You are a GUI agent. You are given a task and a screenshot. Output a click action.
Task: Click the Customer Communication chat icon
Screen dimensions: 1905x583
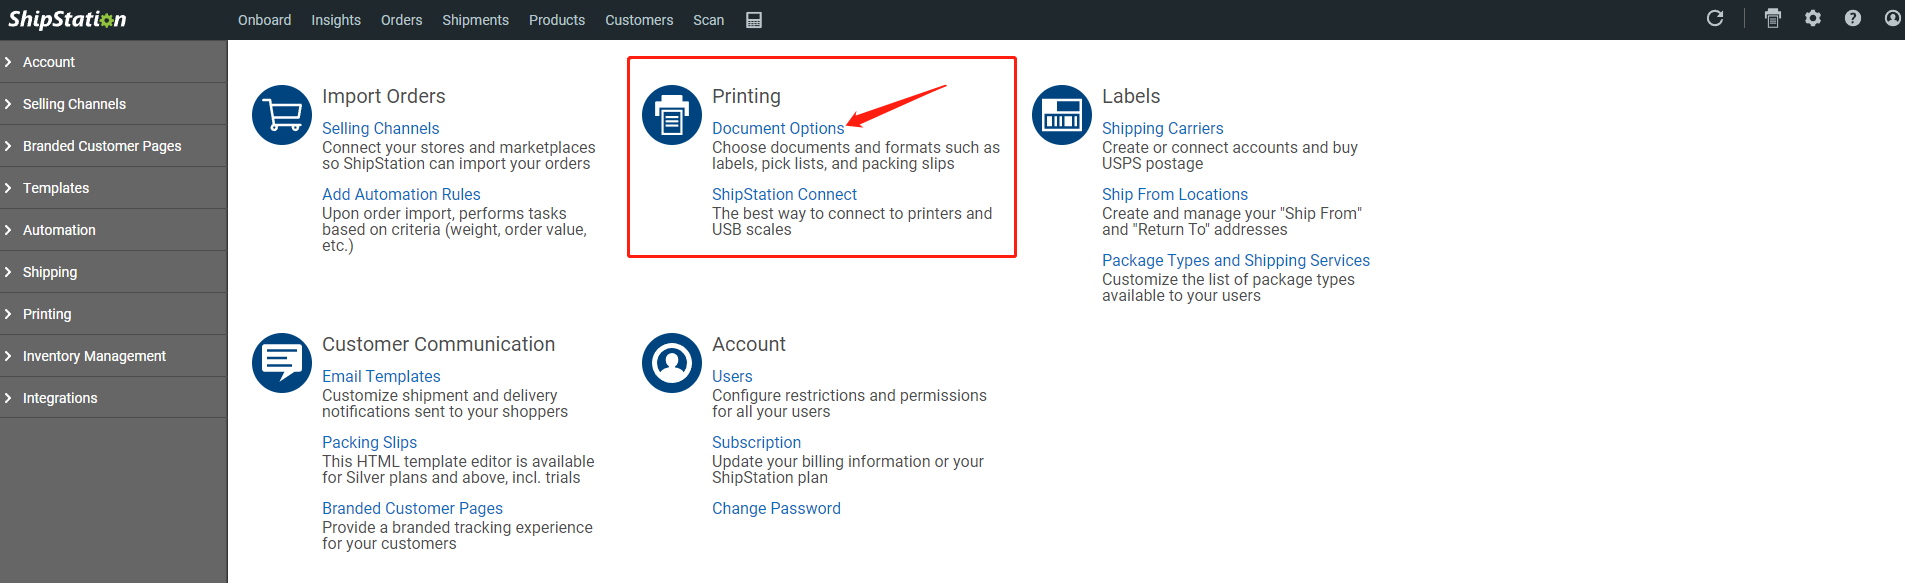[x=282, y=363]
